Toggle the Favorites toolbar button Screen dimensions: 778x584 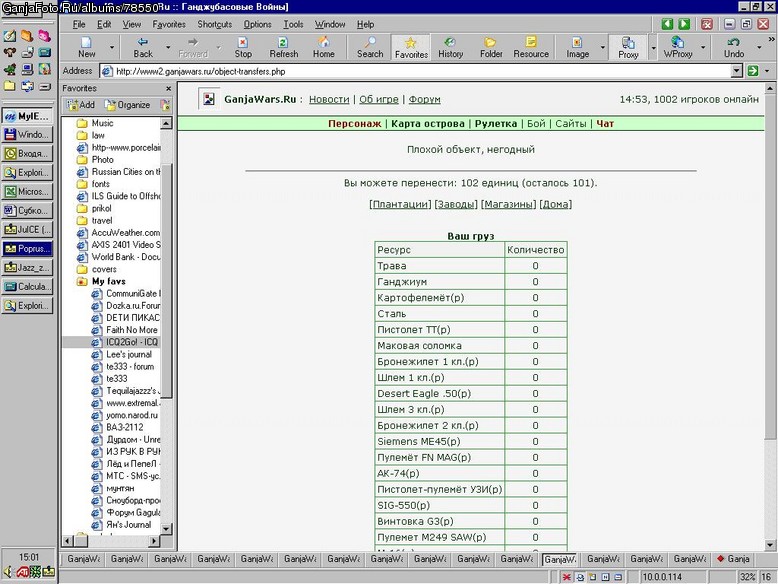[x=411, y=48]
